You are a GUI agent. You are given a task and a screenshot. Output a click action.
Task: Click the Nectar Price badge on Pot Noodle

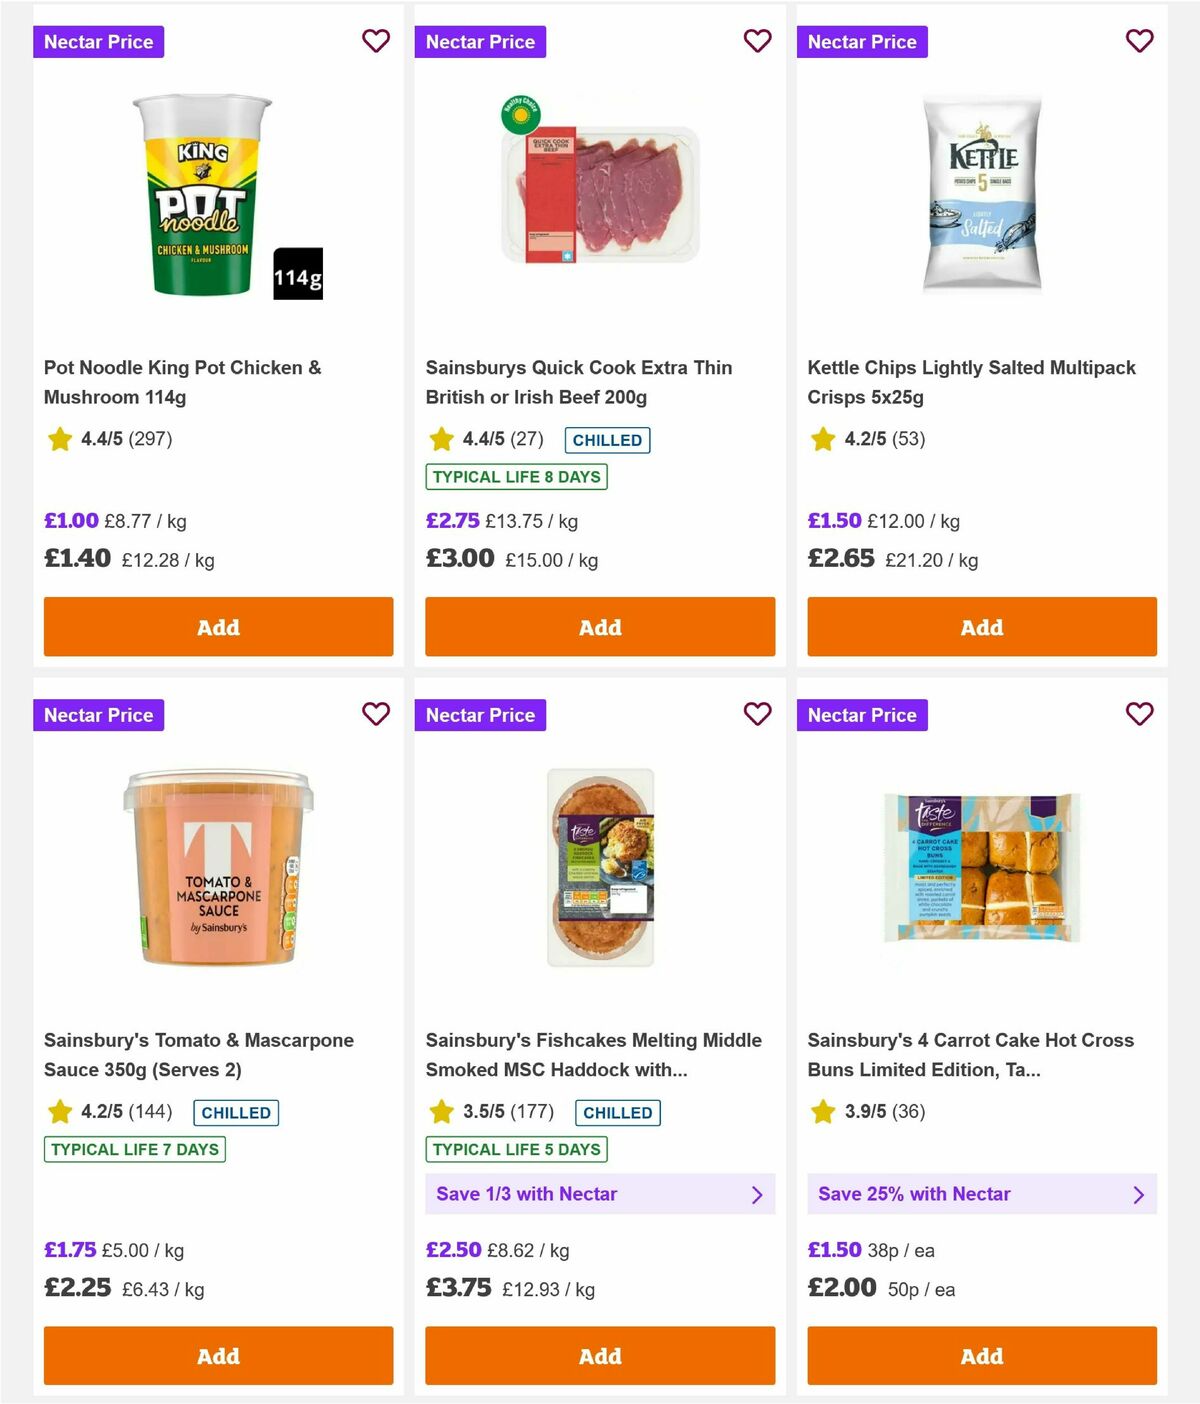[x=99, y=41]
